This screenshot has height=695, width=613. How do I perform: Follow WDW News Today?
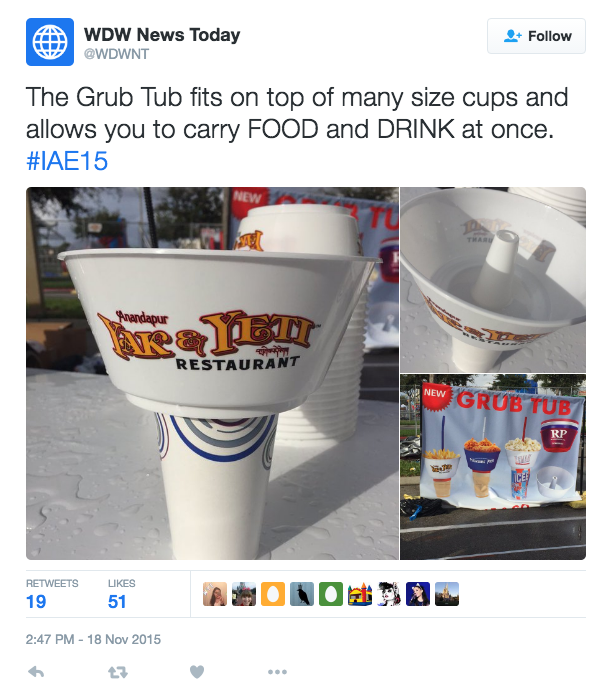coord(536,36)
